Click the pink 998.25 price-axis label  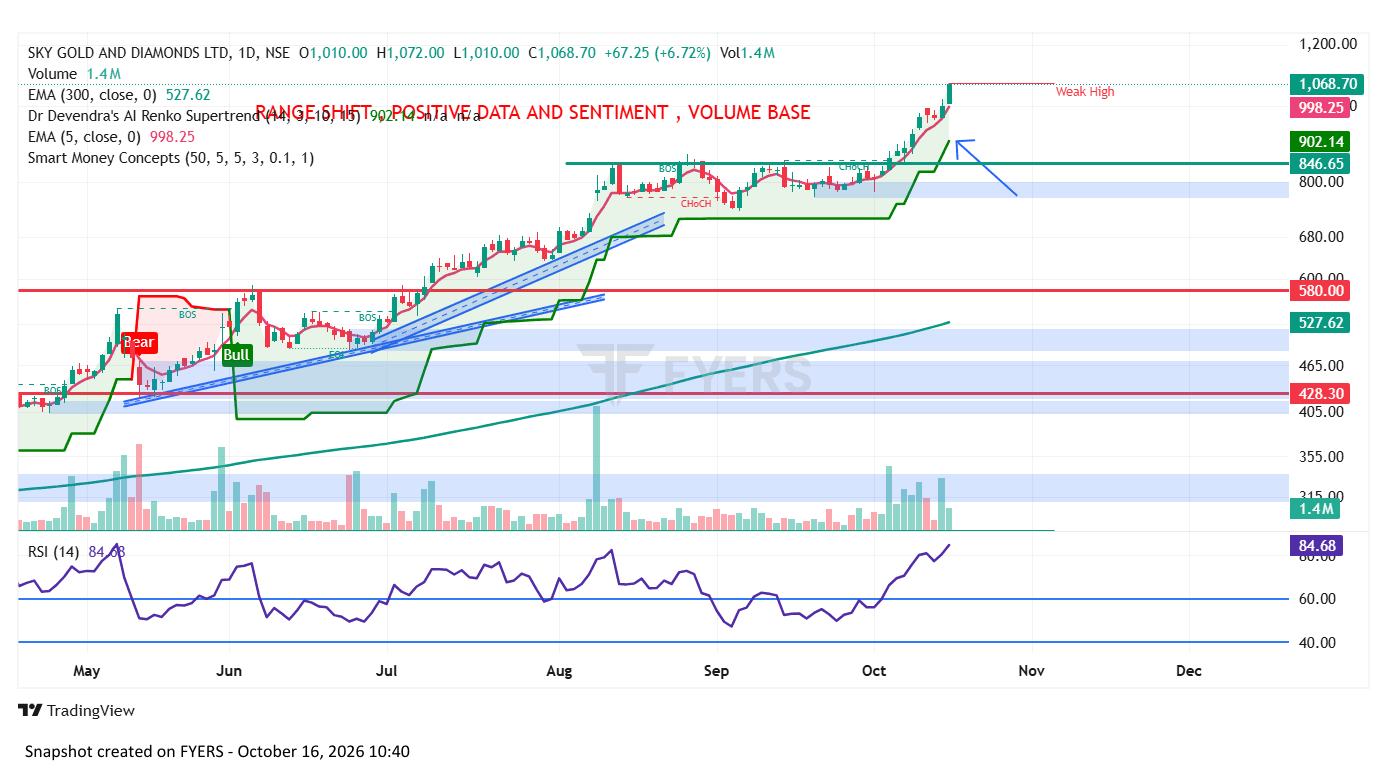(1320, 108)
